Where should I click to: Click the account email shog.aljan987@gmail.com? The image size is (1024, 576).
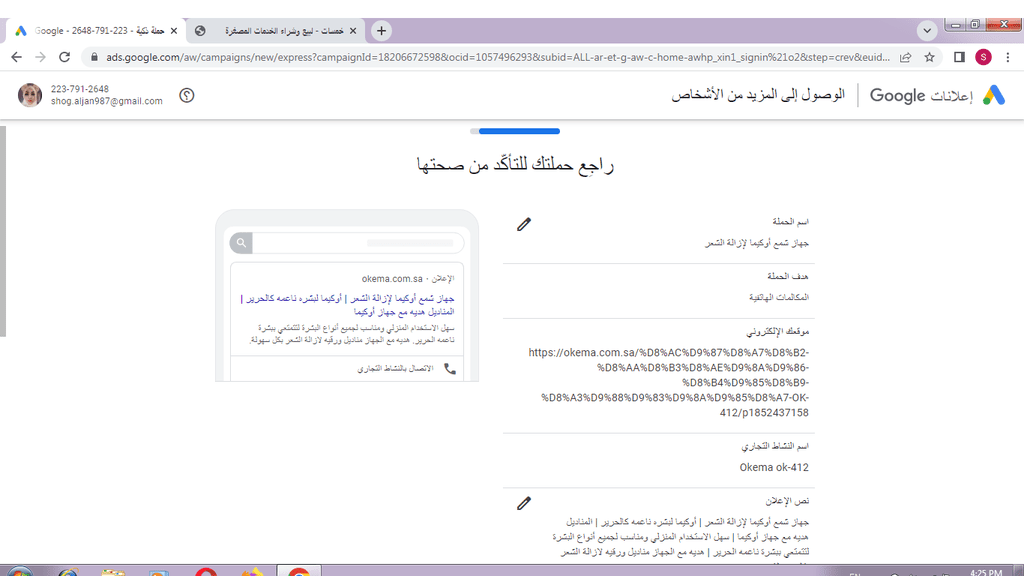pos(106,101)
